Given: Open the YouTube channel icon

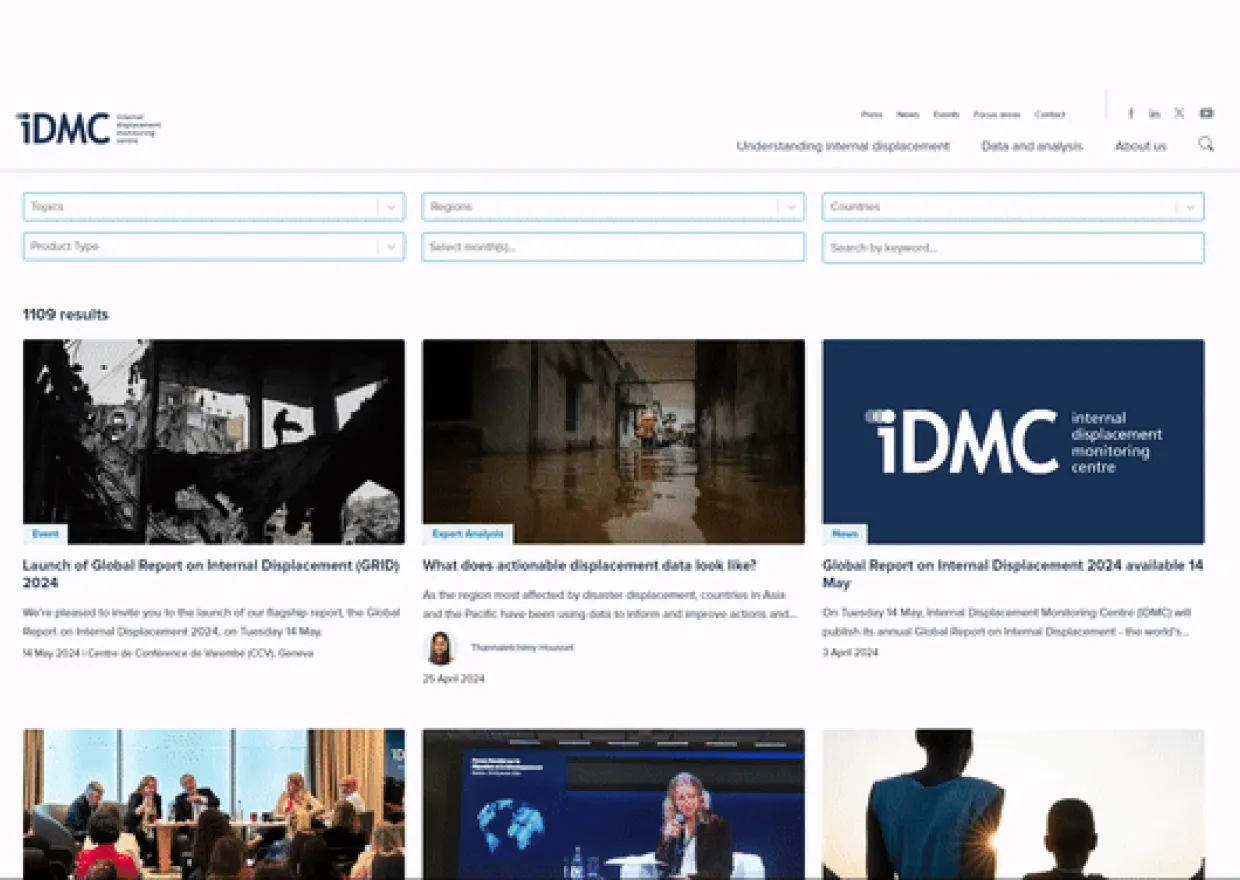Looking at the screenshot, I should [1206, 114].
